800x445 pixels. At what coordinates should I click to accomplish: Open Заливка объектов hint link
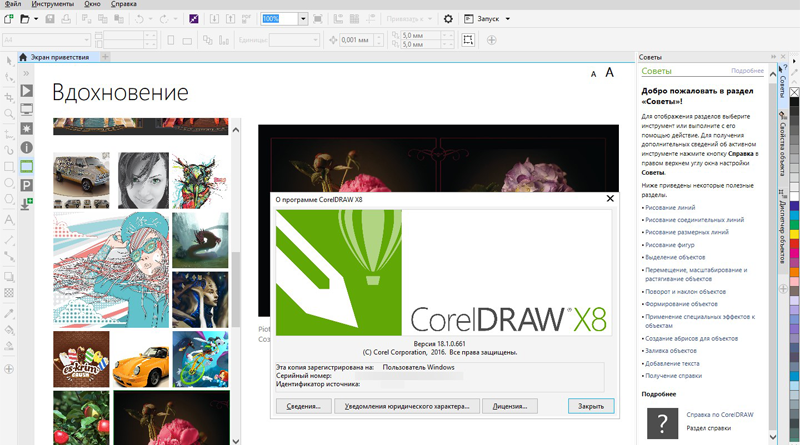point(670,351)
